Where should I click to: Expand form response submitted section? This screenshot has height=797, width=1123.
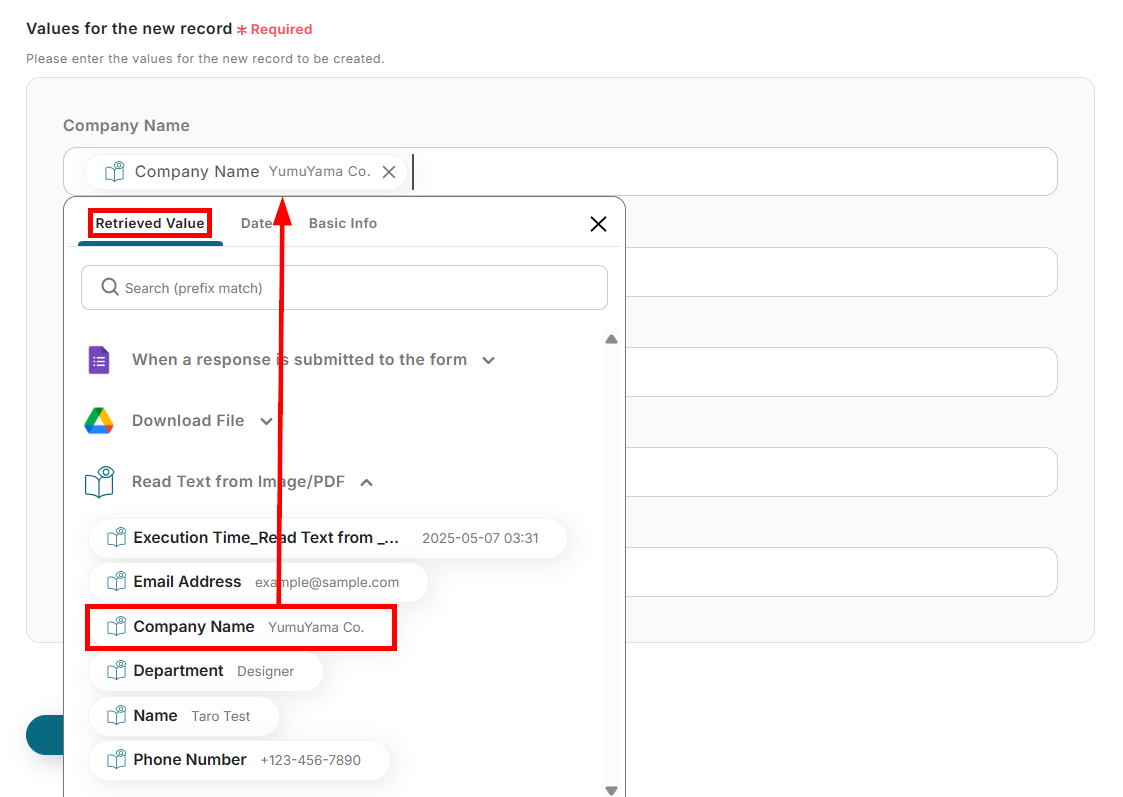pyautogui.click(x=488, y=360)
